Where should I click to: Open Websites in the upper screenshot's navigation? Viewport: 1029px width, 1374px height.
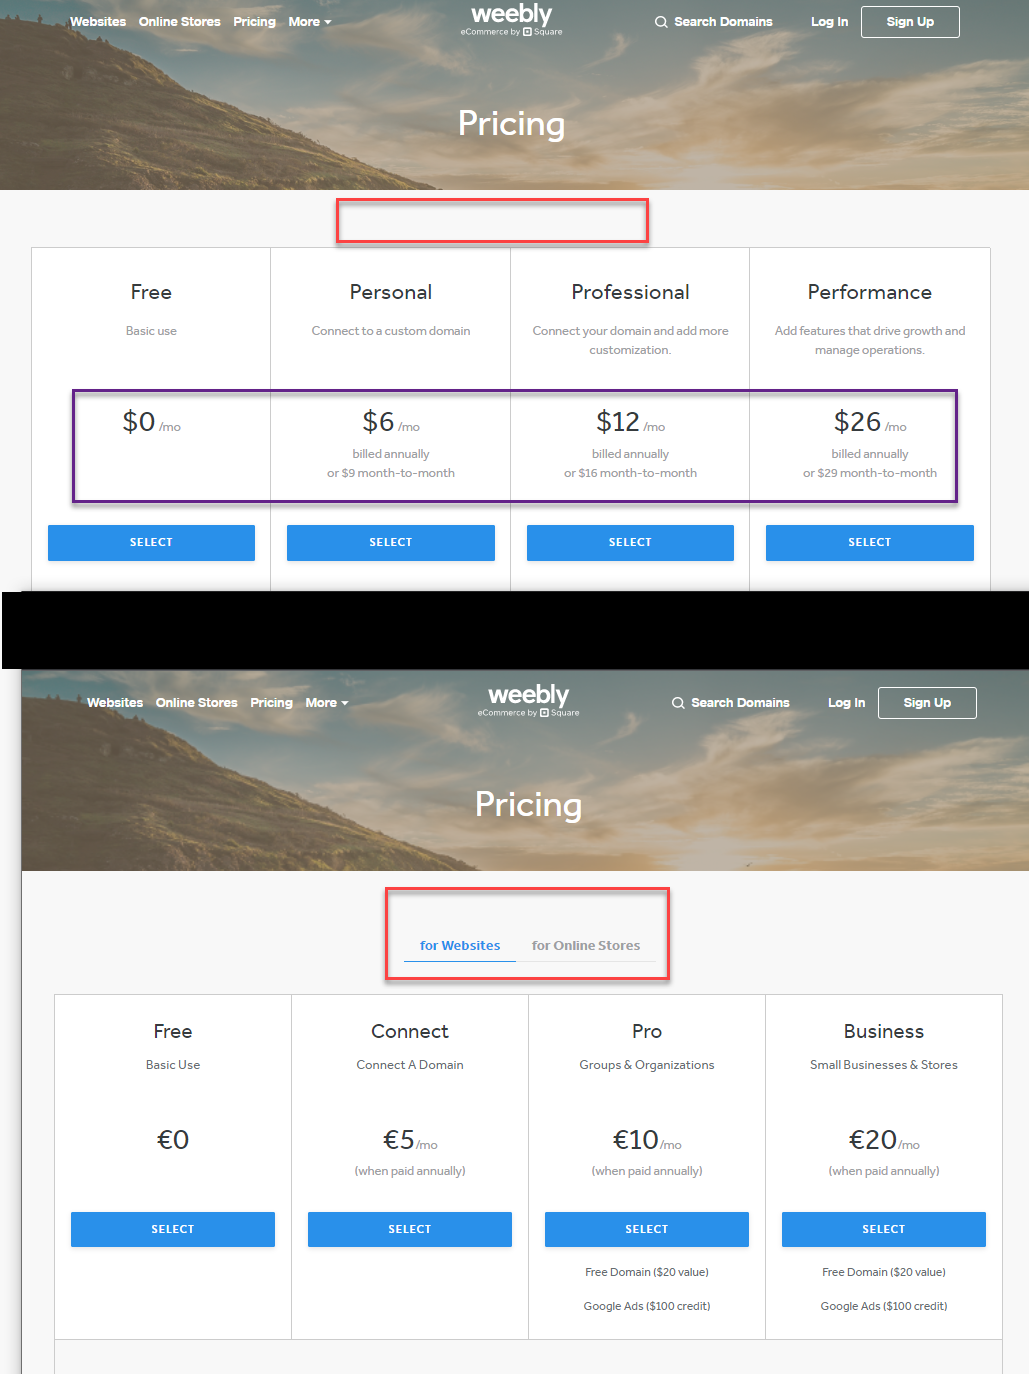point(98,22)
